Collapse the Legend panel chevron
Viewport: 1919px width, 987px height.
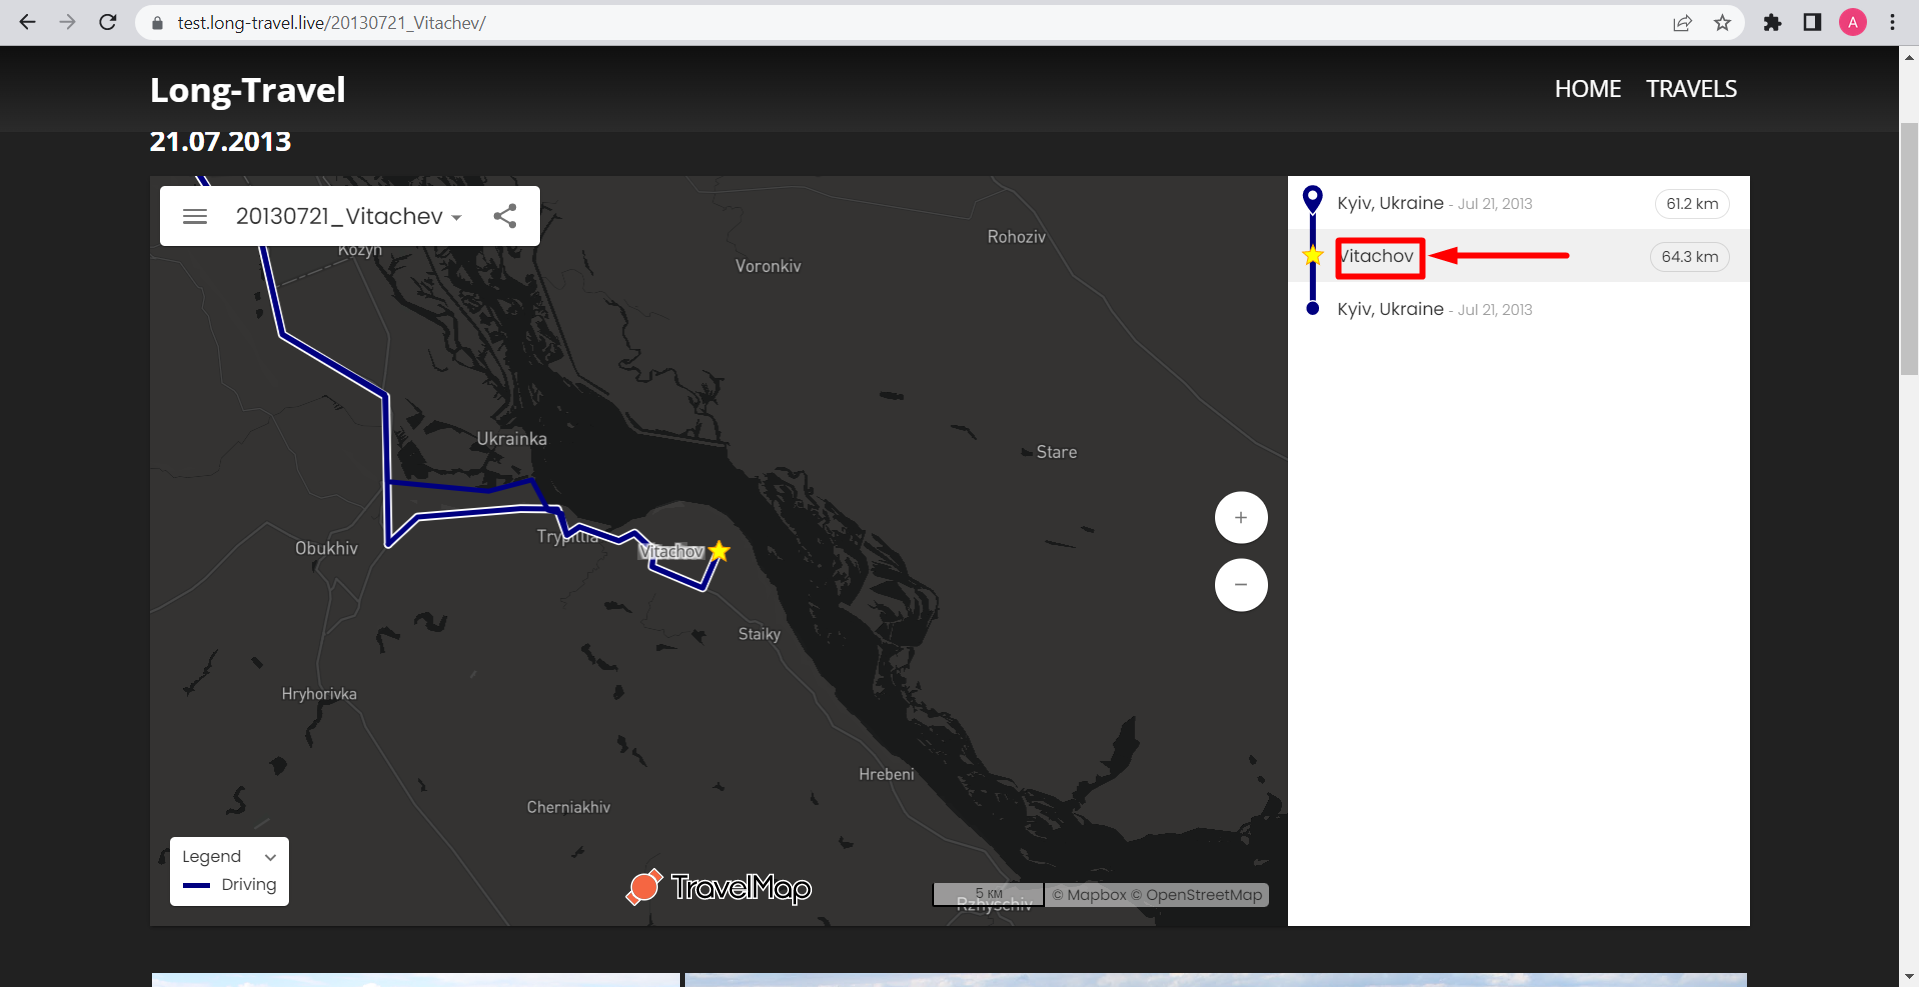pos(270,857)
